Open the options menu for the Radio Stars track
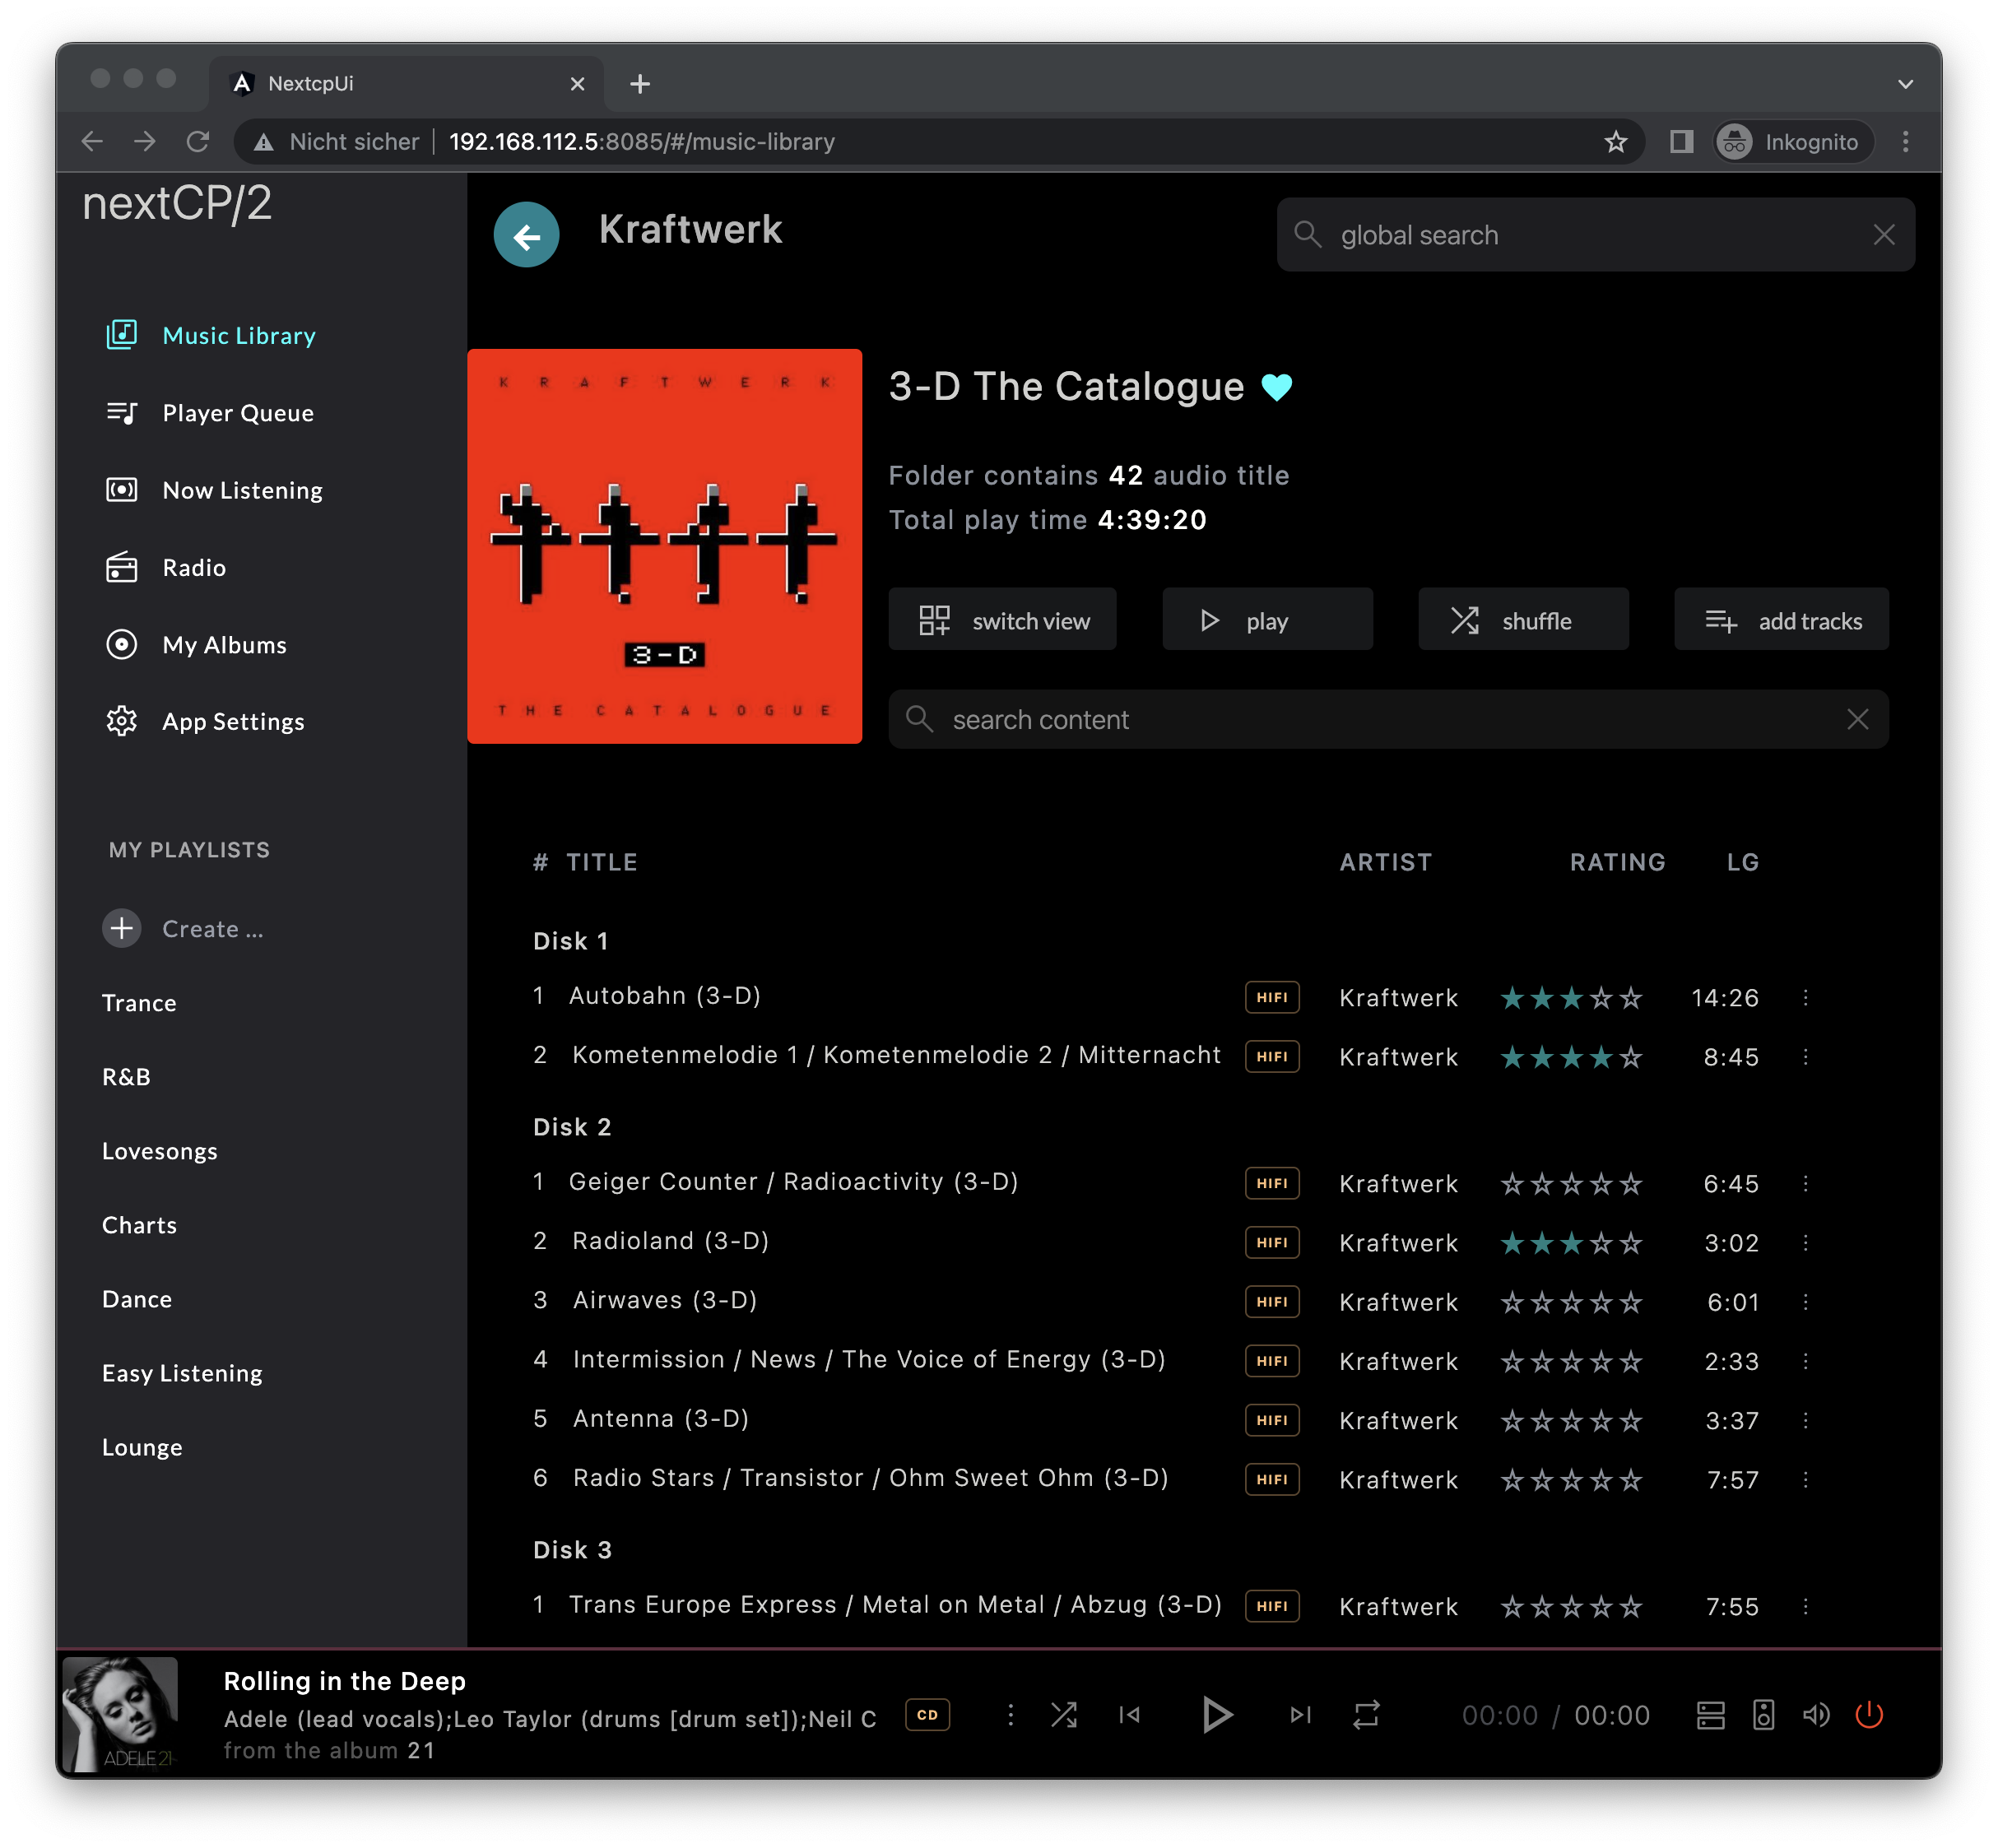Screen dimensions: 1998x1848 coord(1805,1479)
